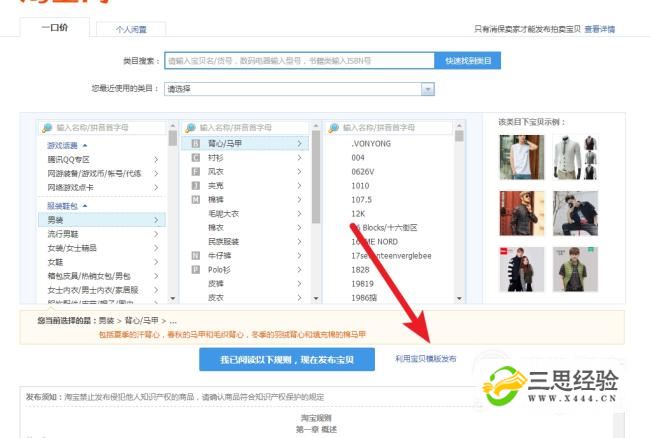Image resolution: width=650 pixels, height=438 pixels.
Task: Click the N letter icon beside 牛仔裤
Action: [197, 255]
